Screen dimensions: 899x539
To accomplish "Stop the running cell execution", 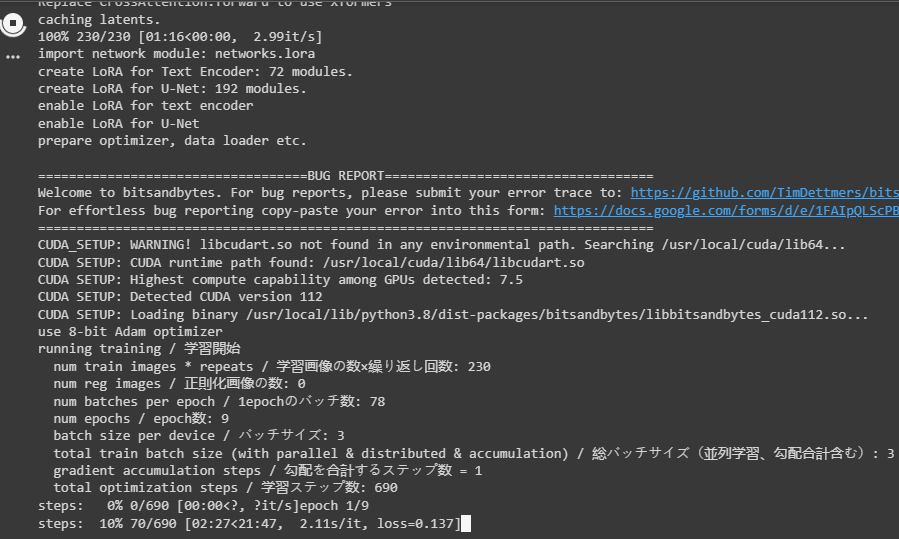I will [13, 24].
